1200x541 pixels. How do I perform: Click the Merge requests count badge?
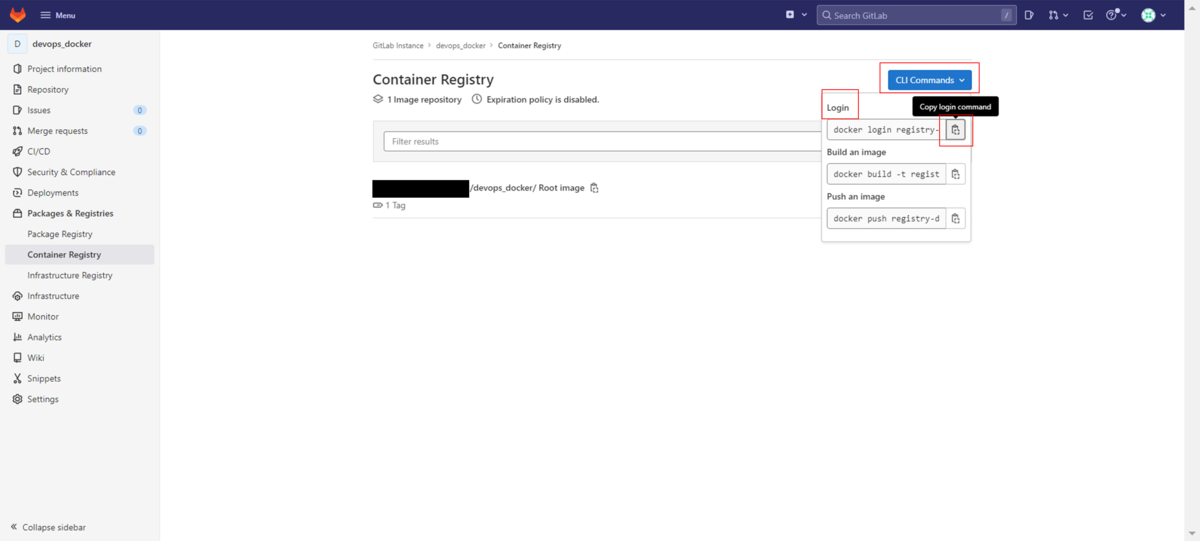click(x=140, y=131)
